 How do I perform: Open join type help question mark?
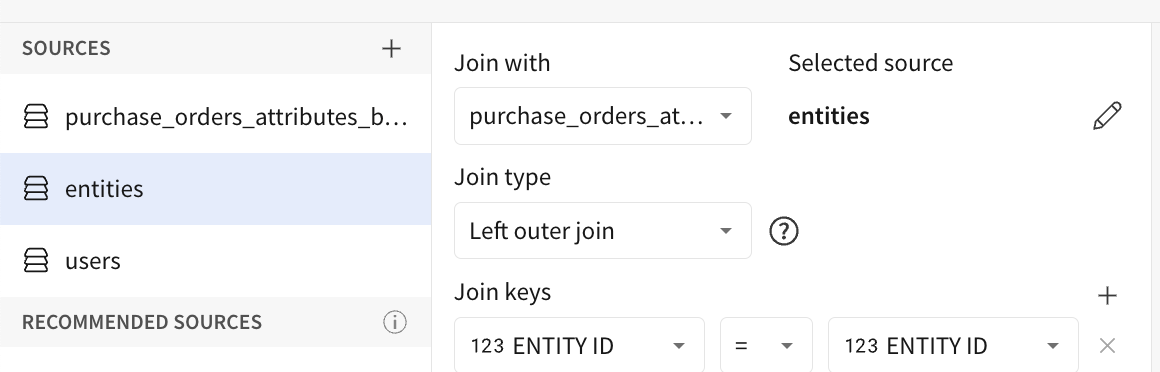point(783,231)
